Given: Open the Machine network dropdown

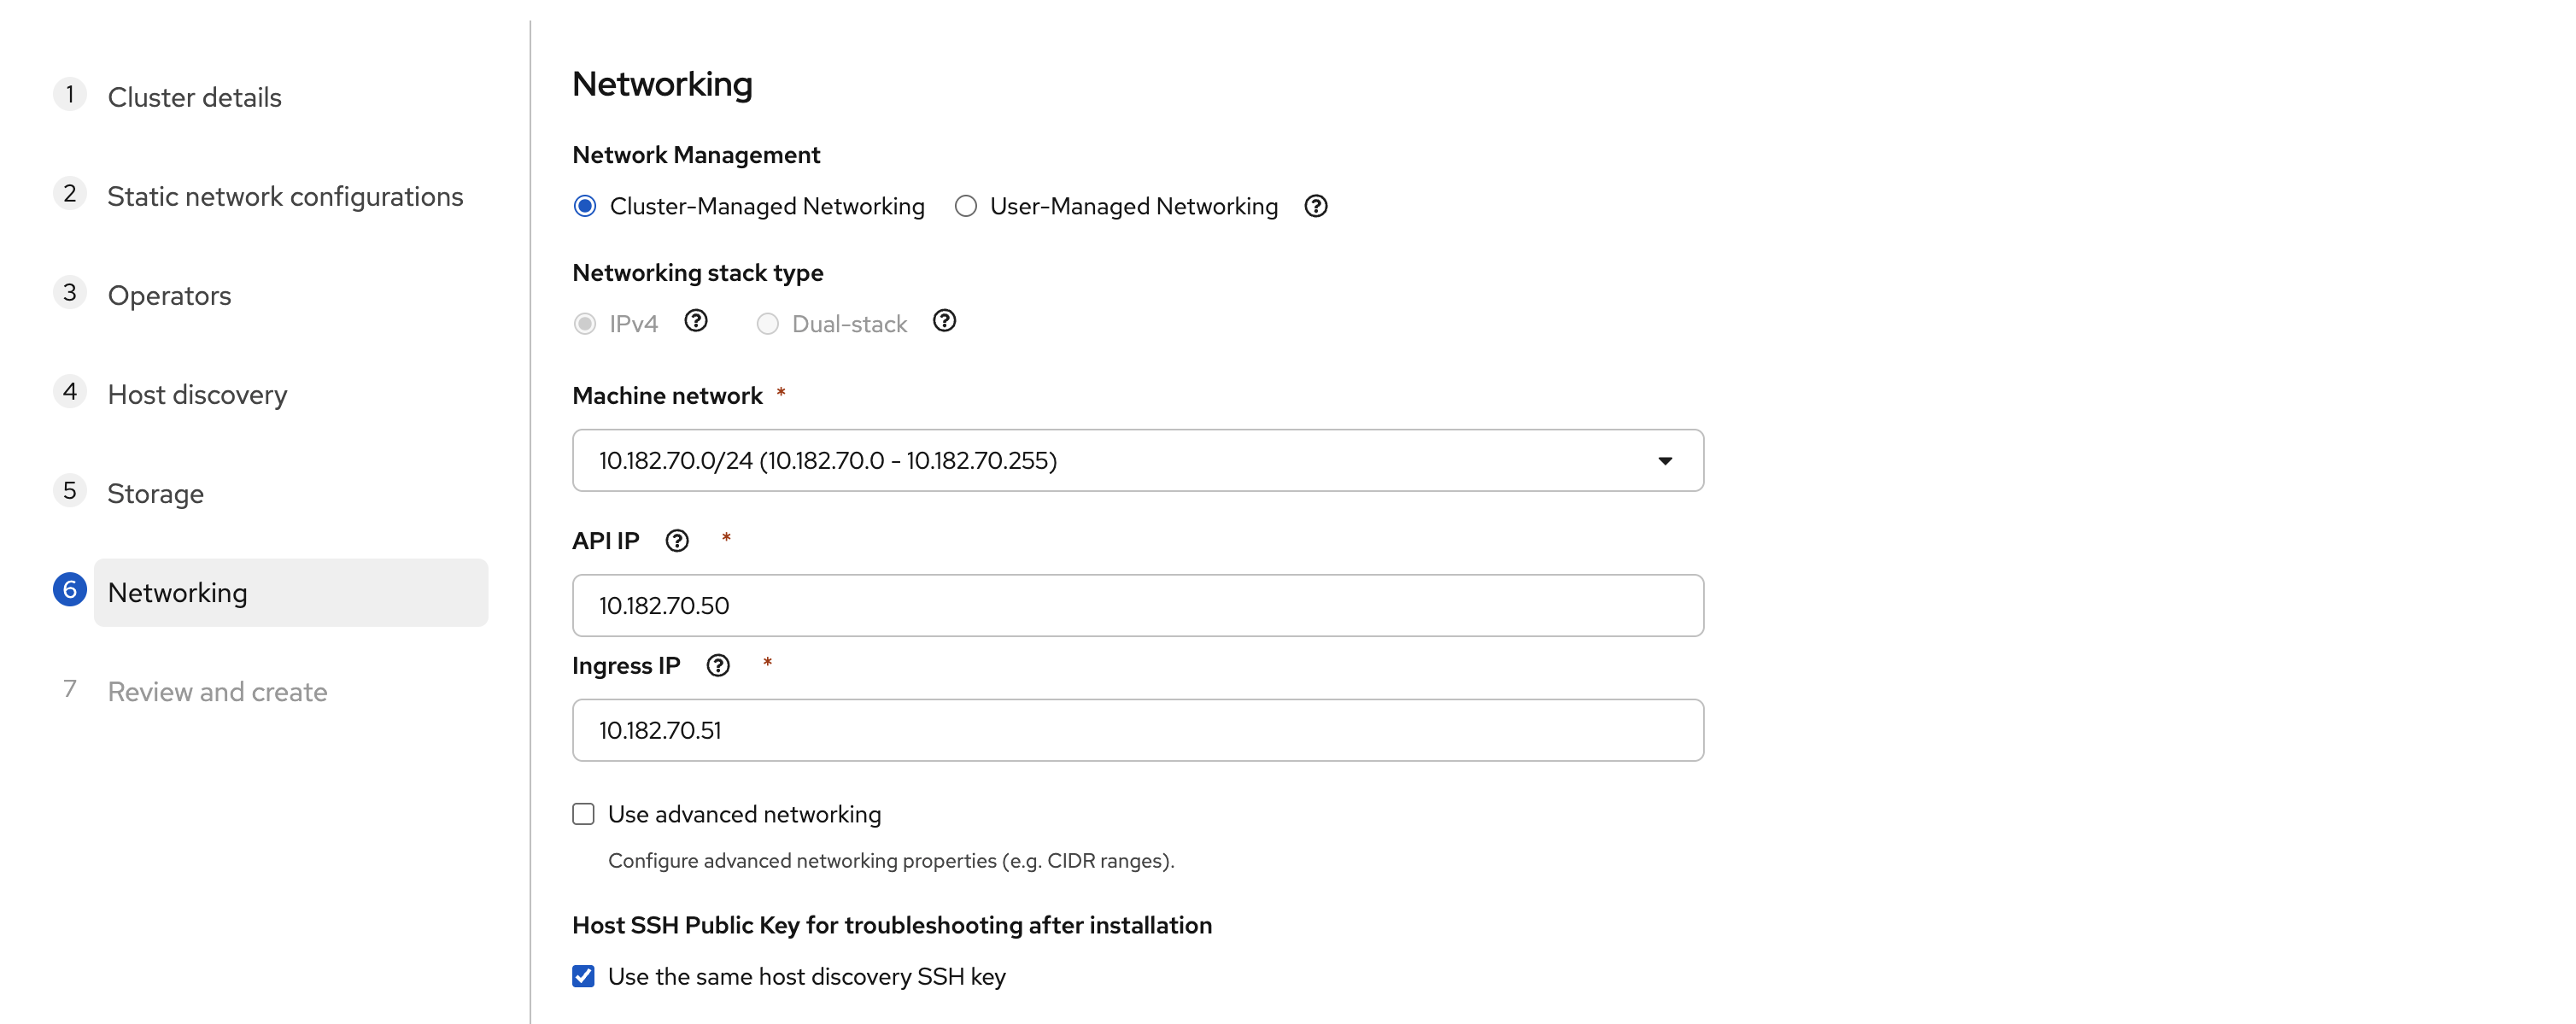Looking at the screenshot, I should pos(1136,460).
